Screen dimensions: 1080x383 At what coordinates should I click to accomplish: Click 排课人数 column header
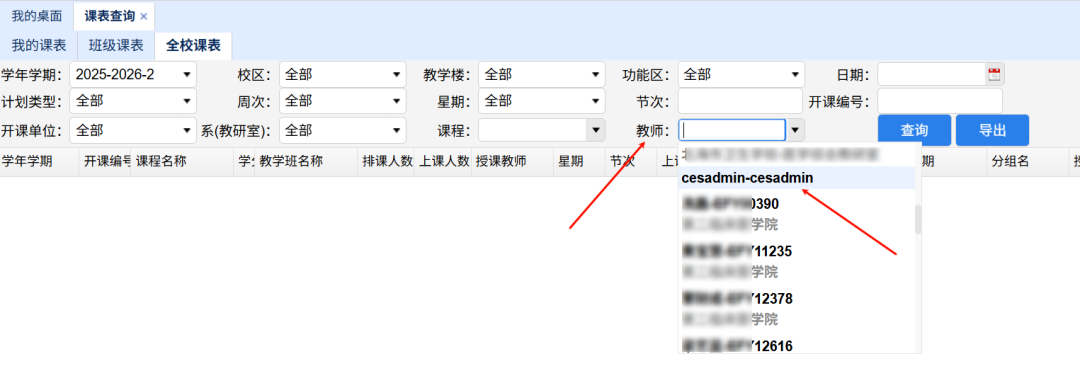386,162
